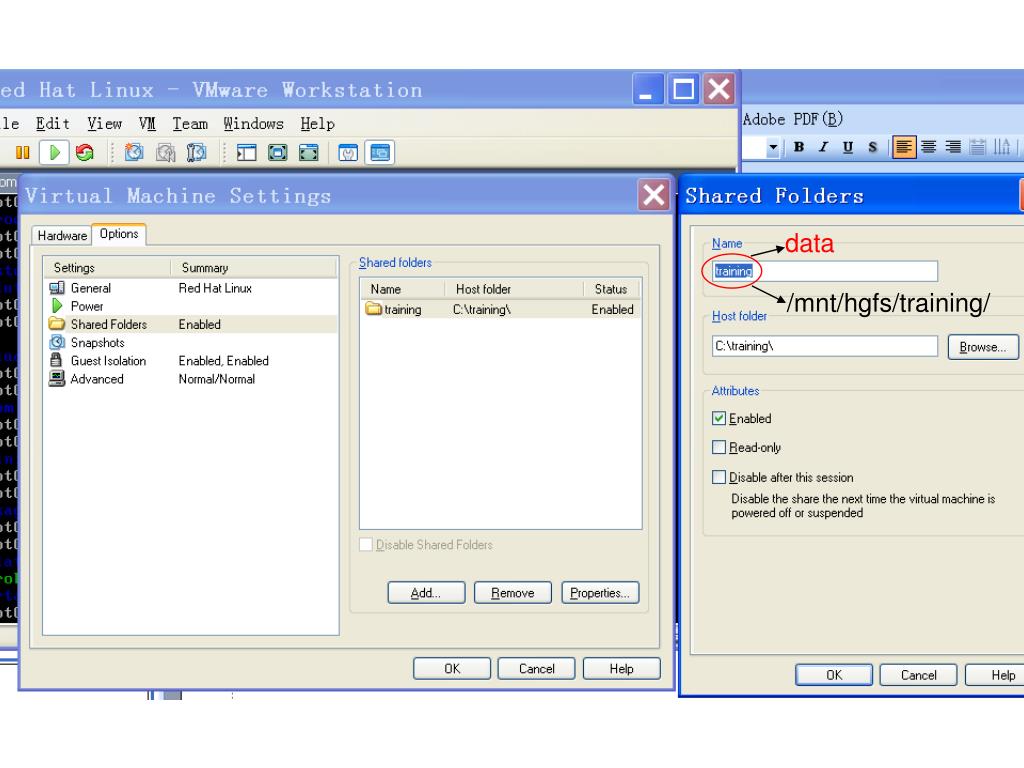Check the Read-only checkbox
Screen dimensions: 1024x768
[x=719, y=447]
